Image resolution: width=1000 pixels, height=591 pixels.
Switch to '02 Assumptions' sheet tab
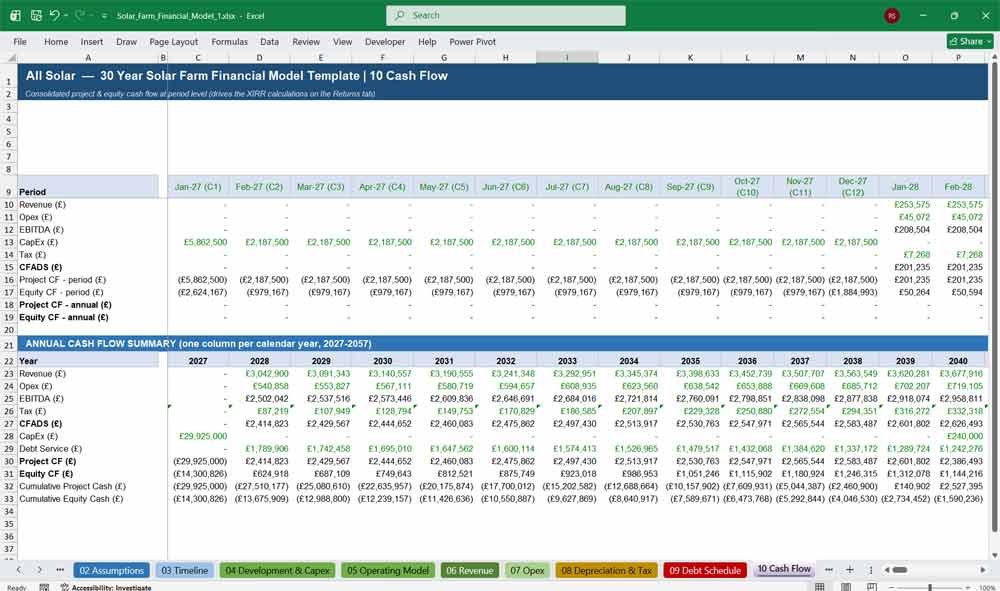(x=112, y=570)
